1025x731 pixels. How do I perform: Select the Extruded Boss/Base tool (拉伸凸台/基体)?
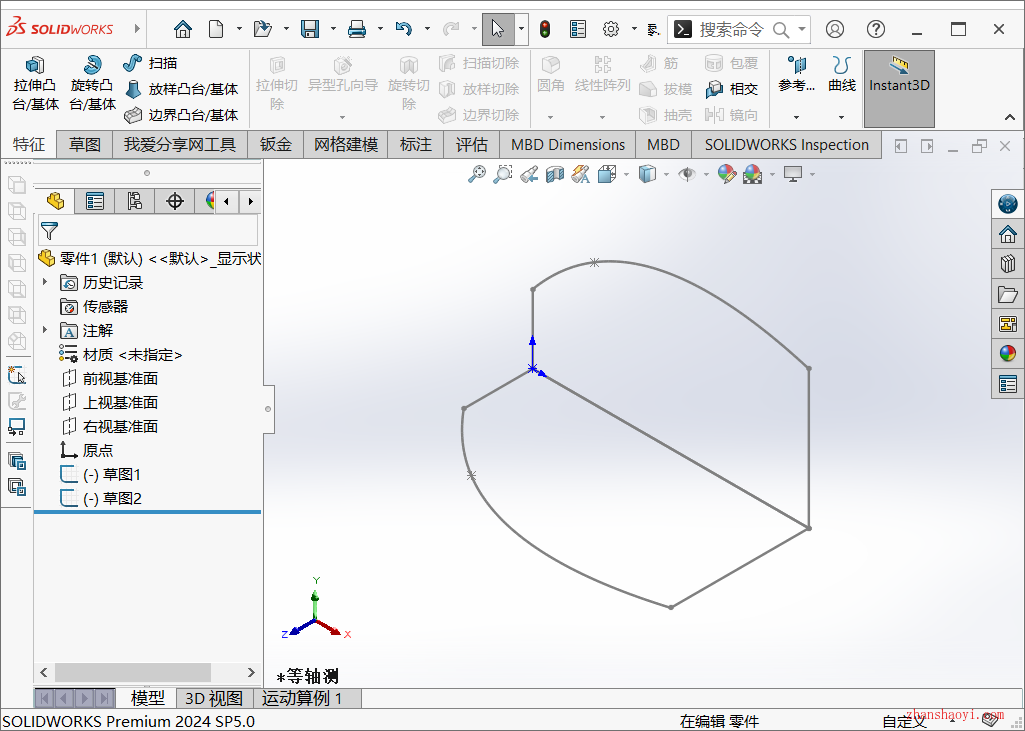pyautogui.click(x=35, y=84)
